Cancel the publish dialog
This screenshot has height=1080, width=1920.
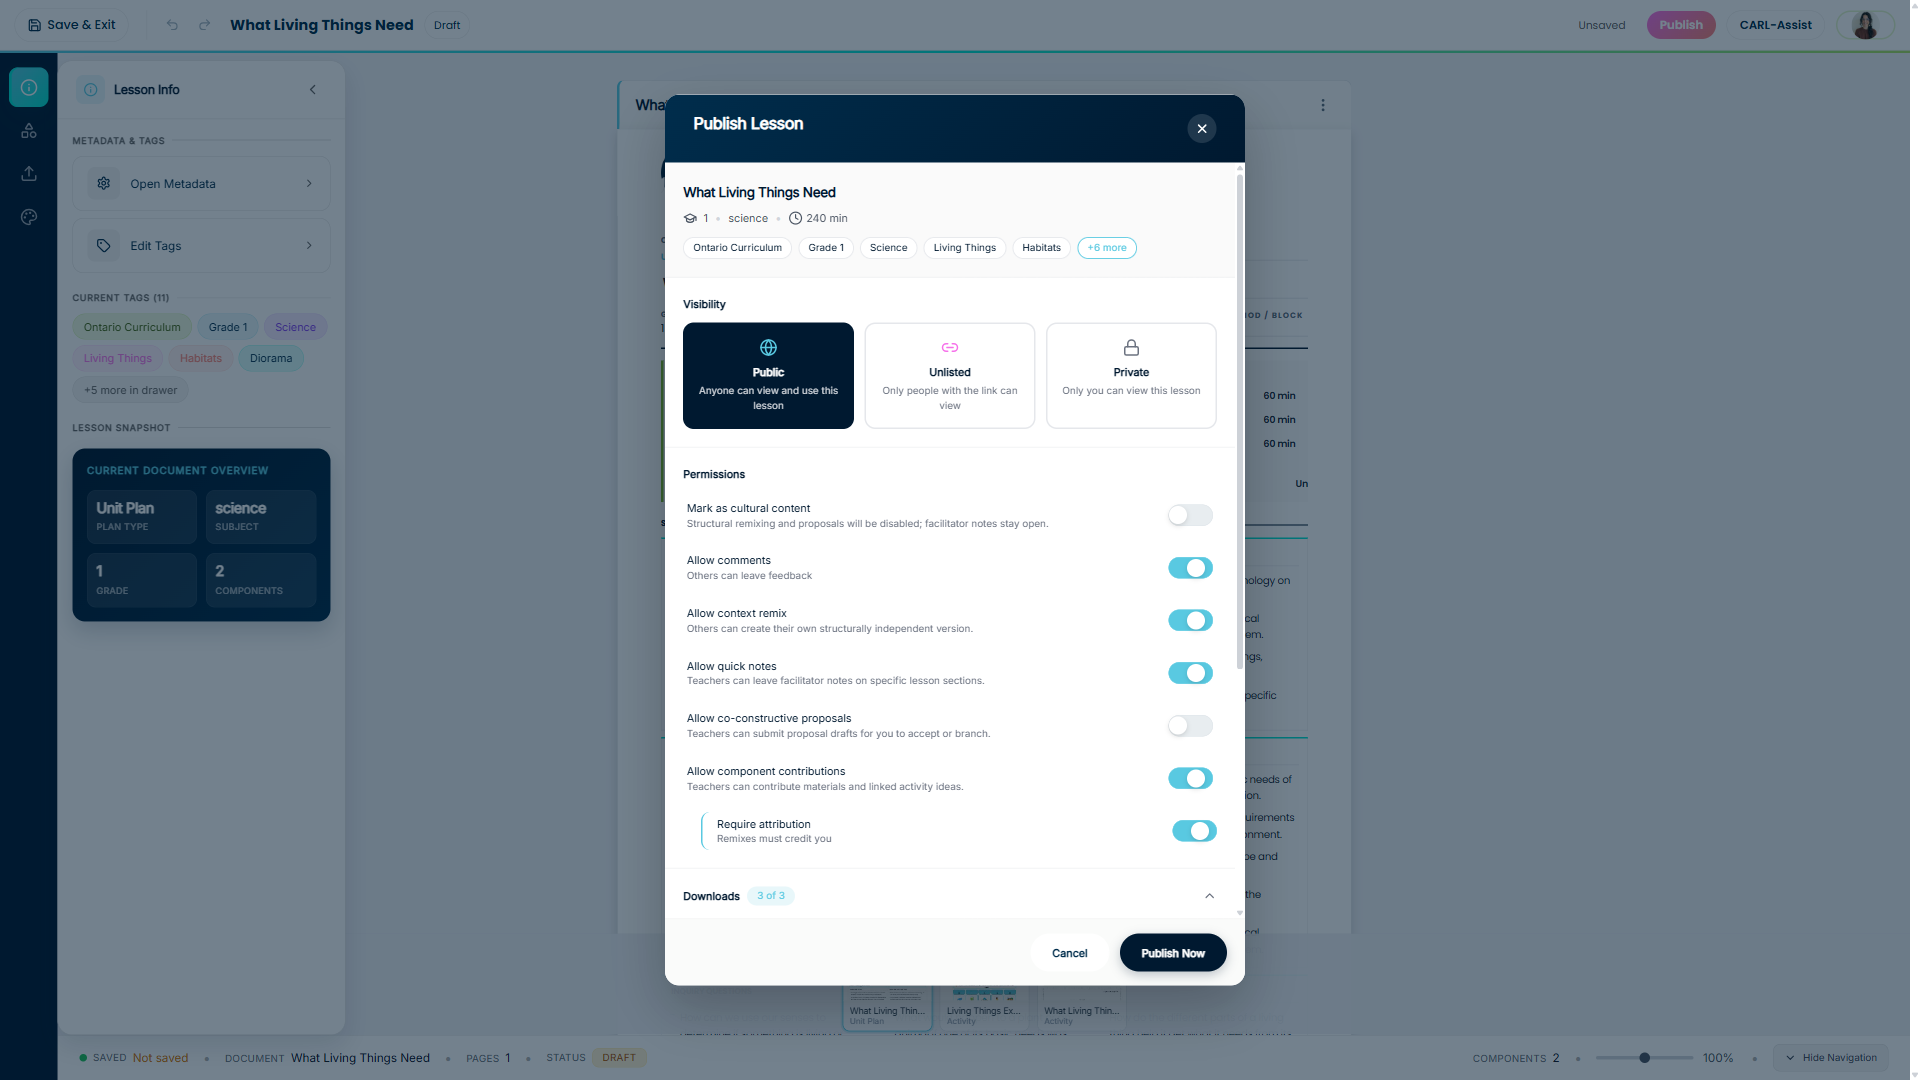[x=1068, y=952]
